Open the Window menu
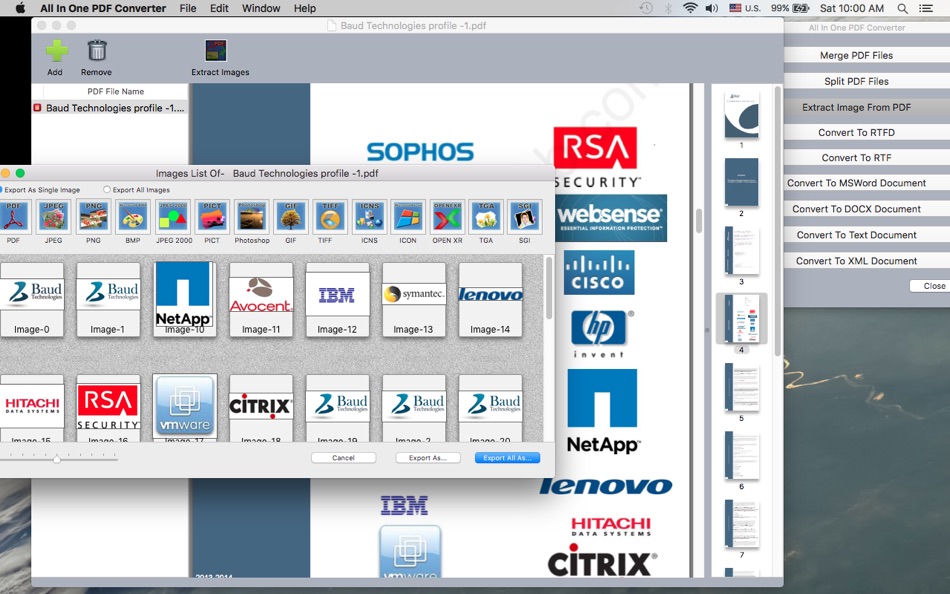Viewport: 950px width, 594px height. [x=261, y=8]
